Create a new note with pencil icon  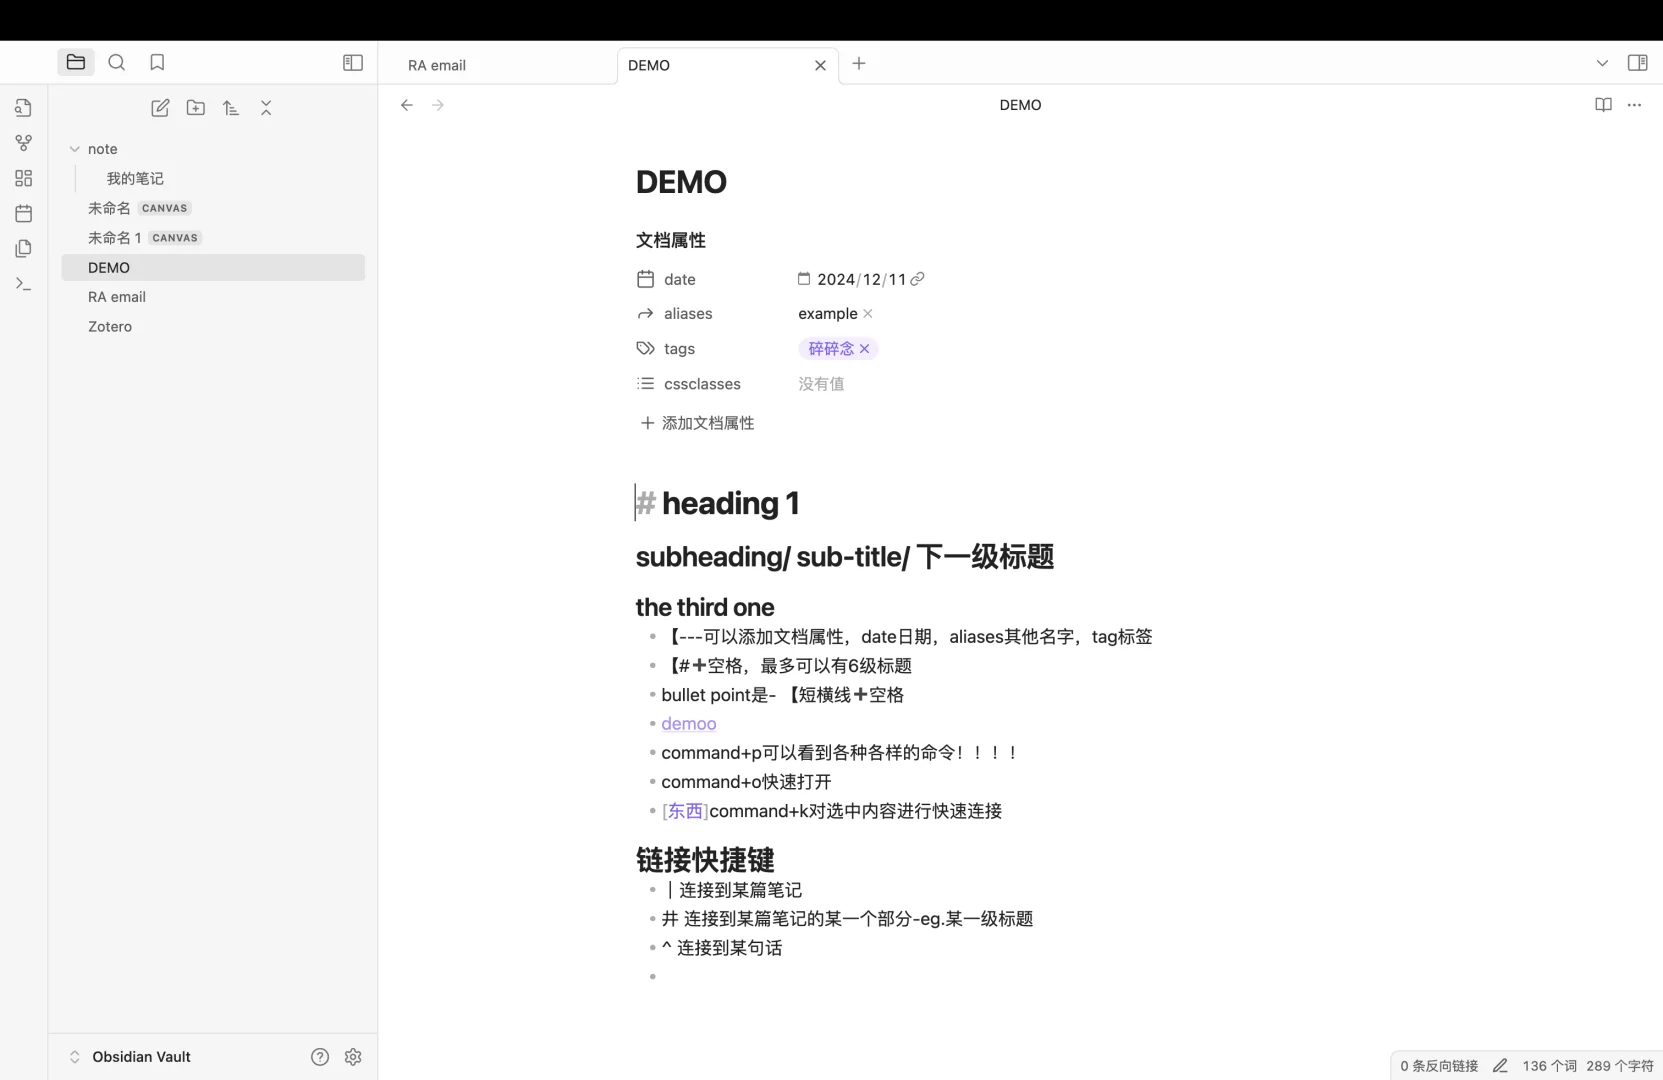(x=160, y=108)
